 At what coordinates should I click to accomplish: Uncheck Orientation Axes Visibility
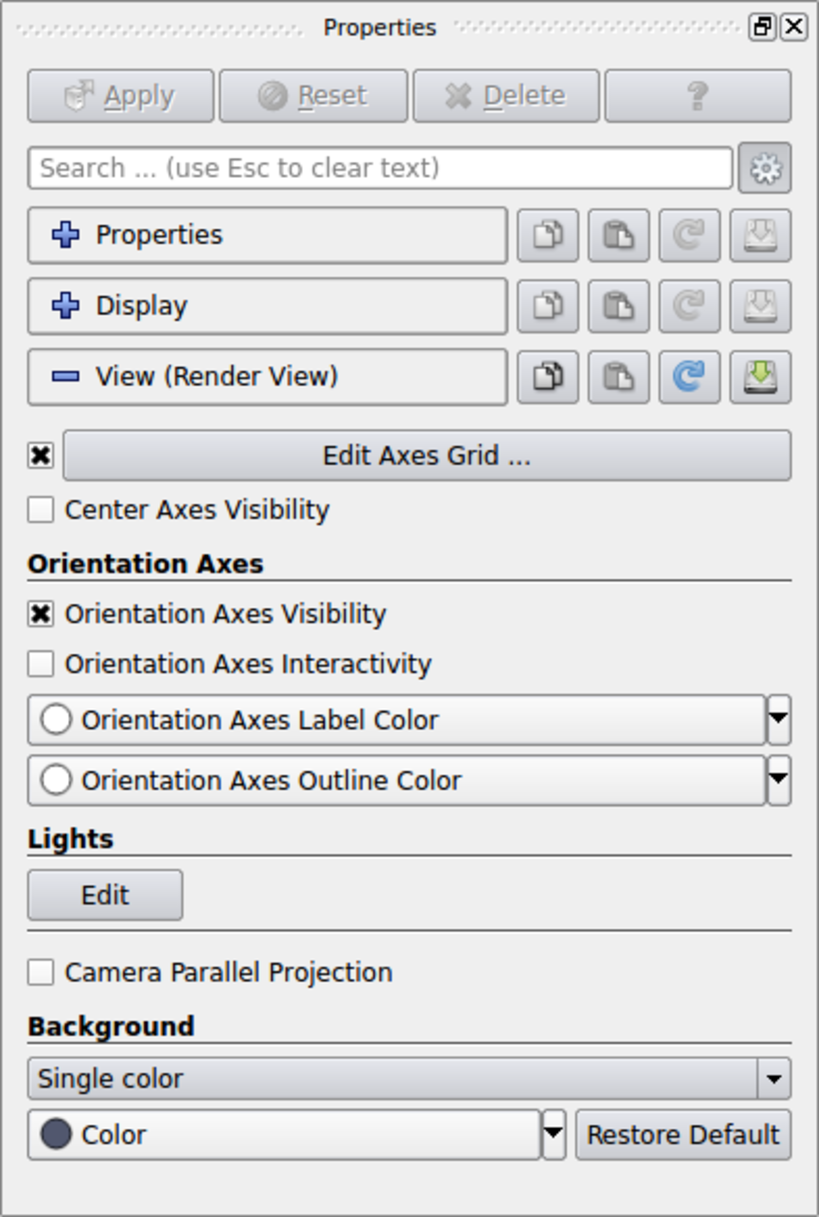(x=41, y=614)
